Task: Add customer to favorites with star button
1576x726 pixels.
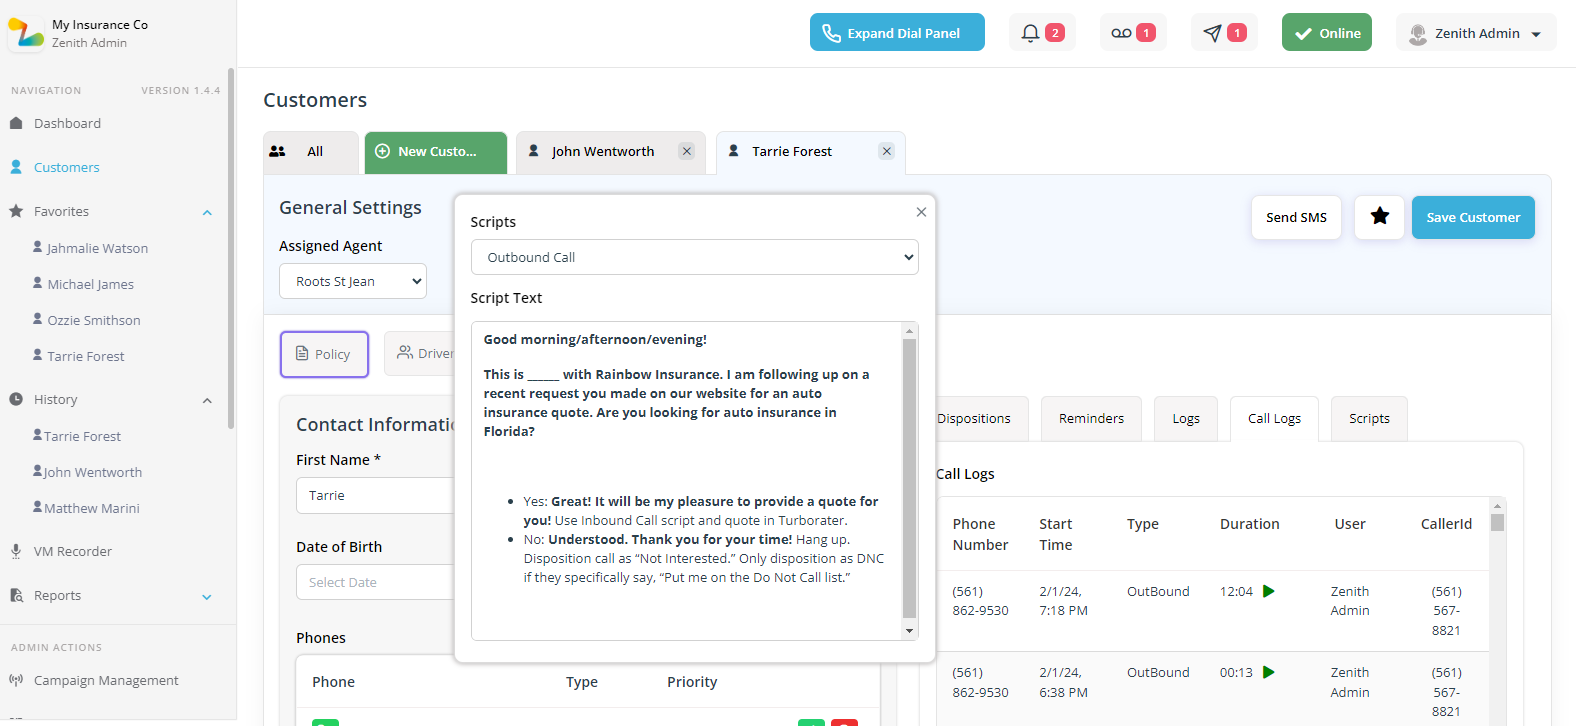Action: click(x=1380, y=217)
